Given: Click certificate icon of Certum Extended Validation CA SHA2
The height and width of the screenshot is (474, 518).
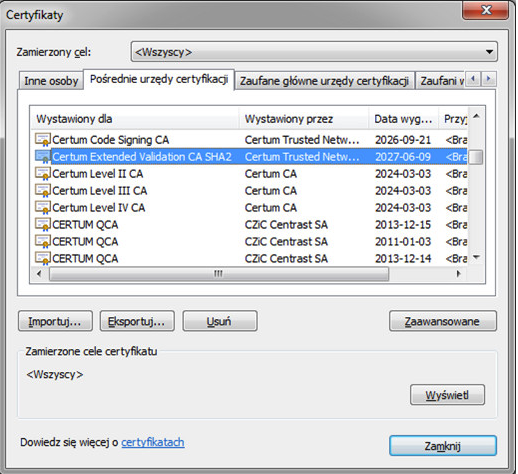Looking at the screenshot, I should pyautogui.click(x=43, y=157).
